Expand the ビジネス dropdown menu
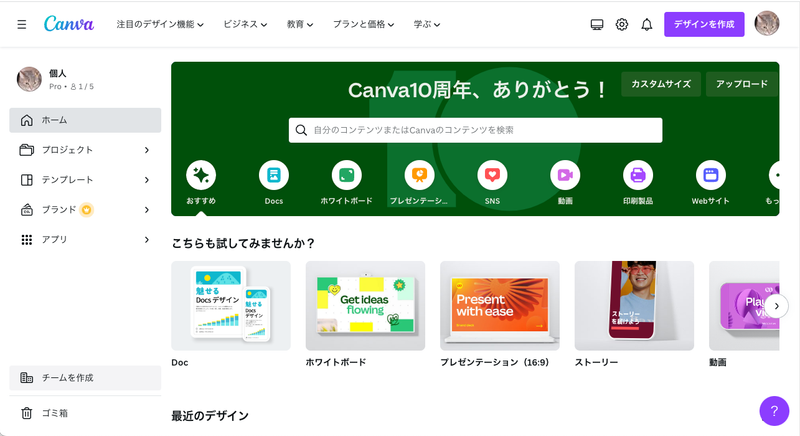Screen dimensions: 800x436 [245, 24]
